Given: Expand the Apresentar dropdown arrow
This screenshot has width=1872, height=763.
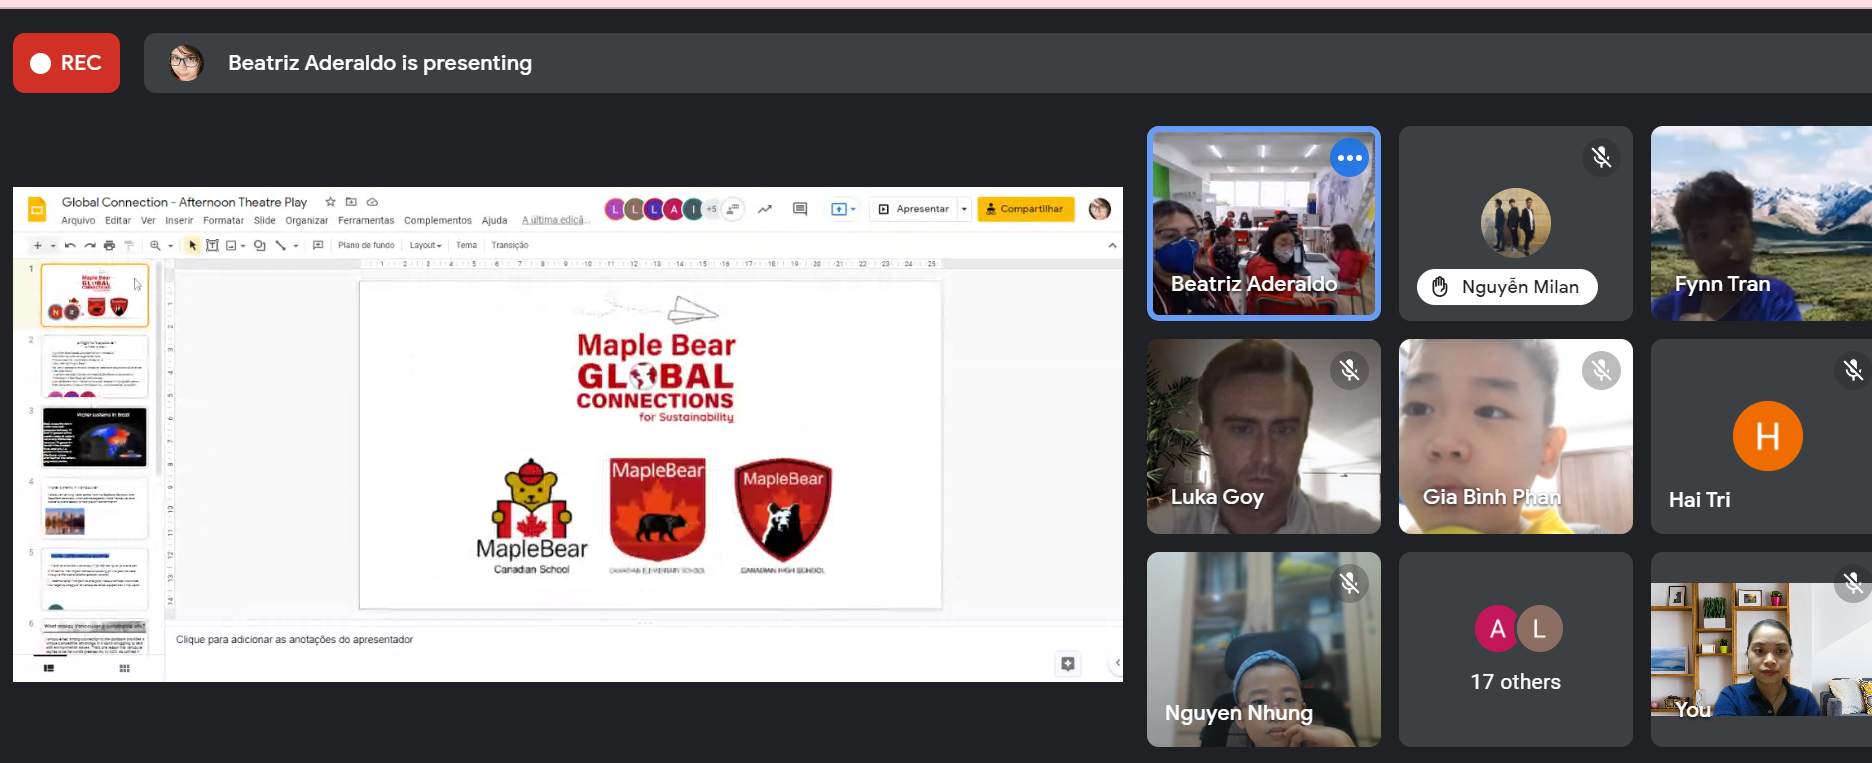Looking at the screenshot, I should click(964, 209).
